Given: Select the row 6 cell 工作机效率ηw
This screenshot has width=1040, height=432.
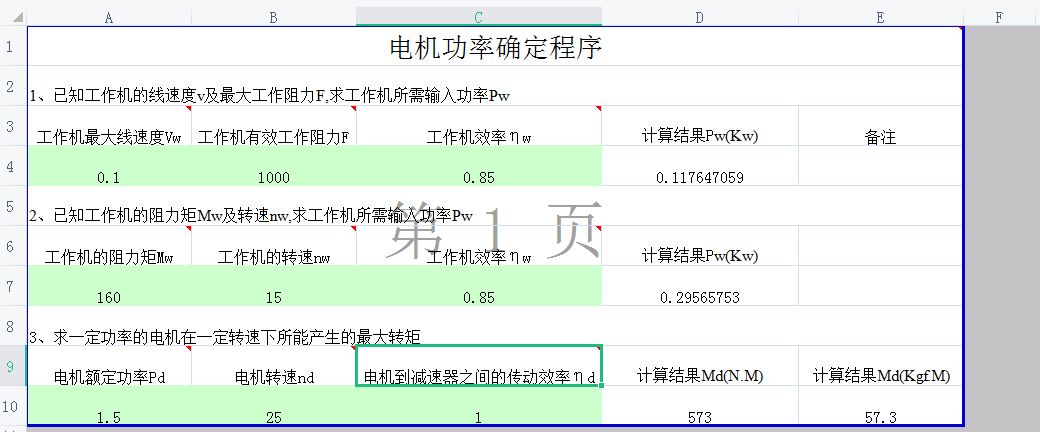Looking at the screenshot, I should pyautogui.click(x=479, y=246).
